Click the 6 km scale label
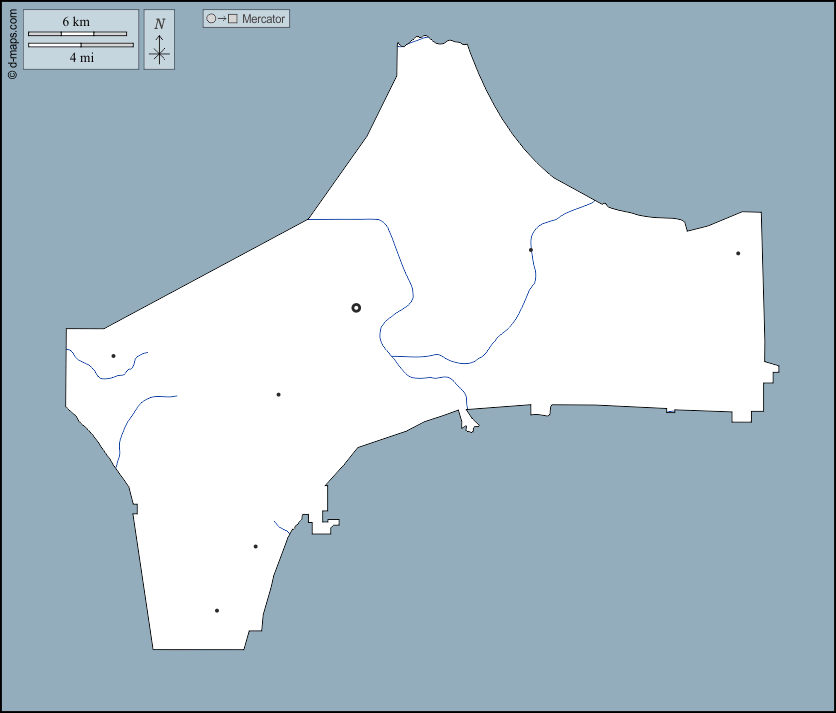 [76, 21]
